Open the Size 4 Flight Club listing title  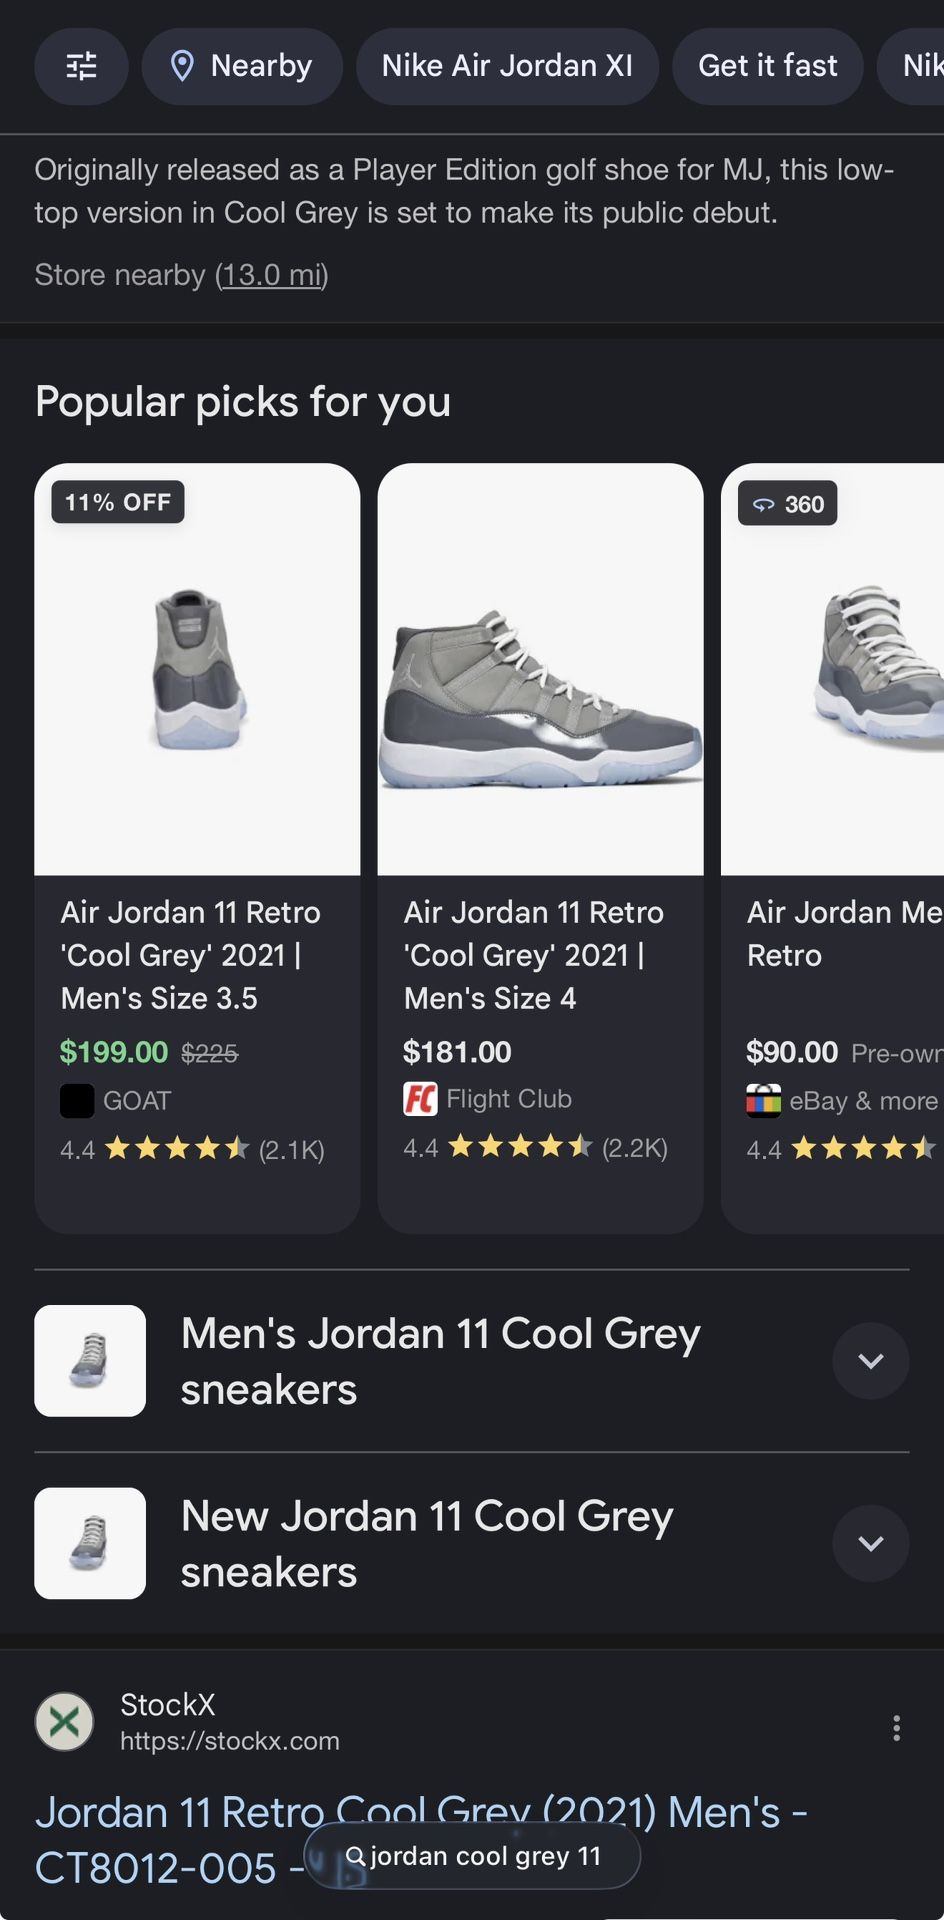coord(533,955)
